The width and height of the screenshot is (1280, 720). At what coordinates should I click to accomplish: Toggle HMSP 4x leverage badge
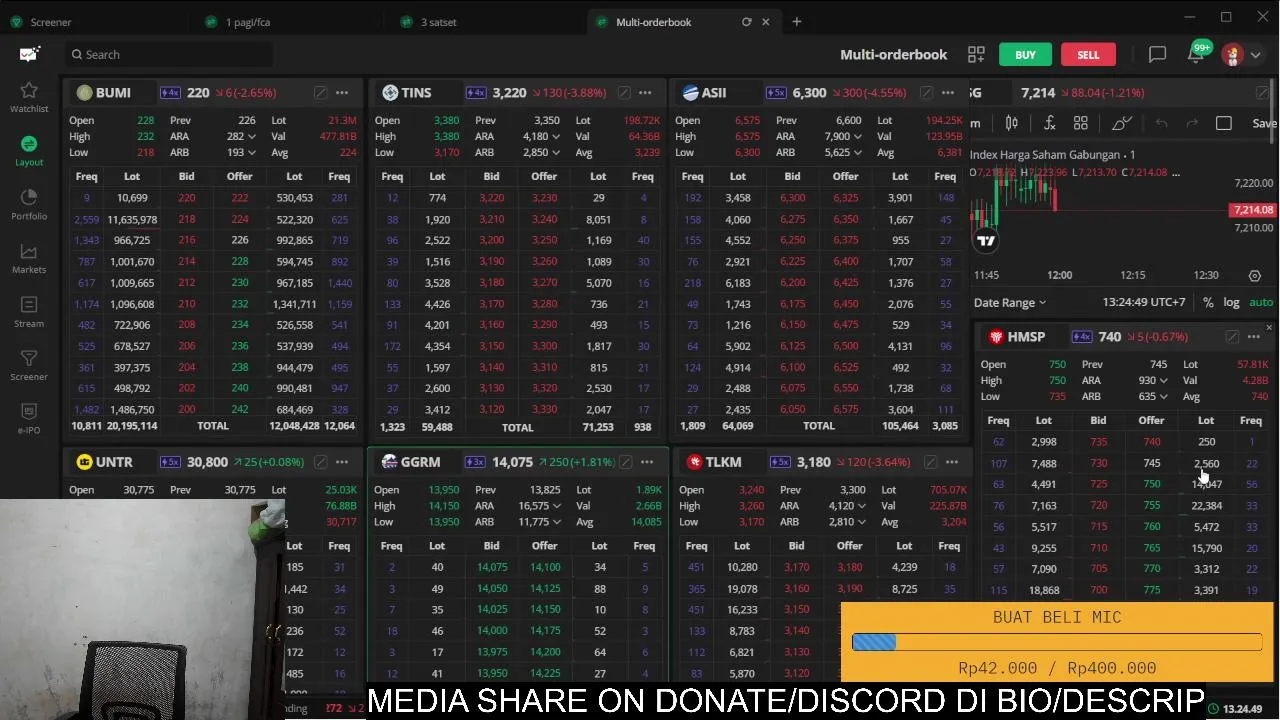[1081, 337]
